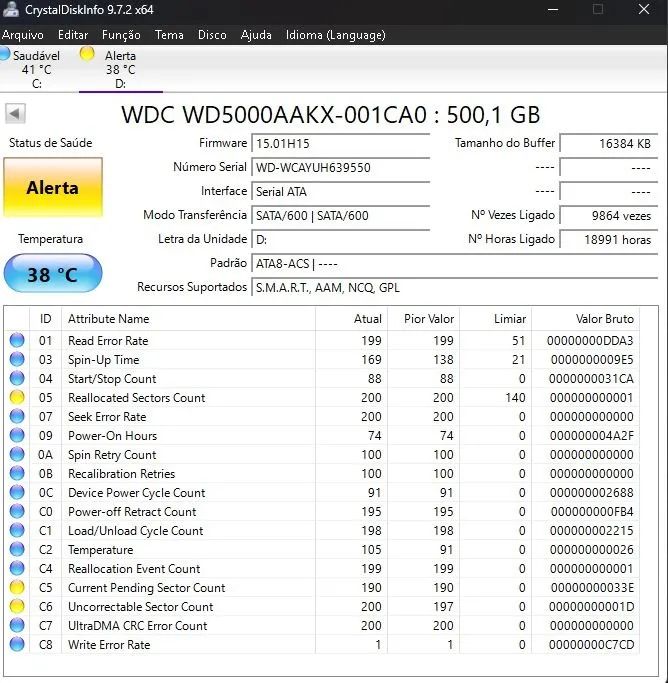Click the Modo Transferência field SATA/600
Image resolution: width=668 pixels, height=683 pixels.
(341, 215)
